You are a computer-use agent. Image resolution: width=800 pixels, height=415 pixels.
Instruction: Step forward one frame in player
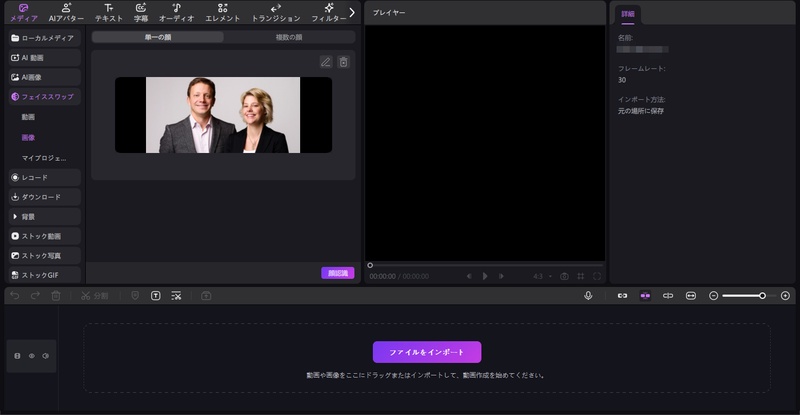pos(502,276)
